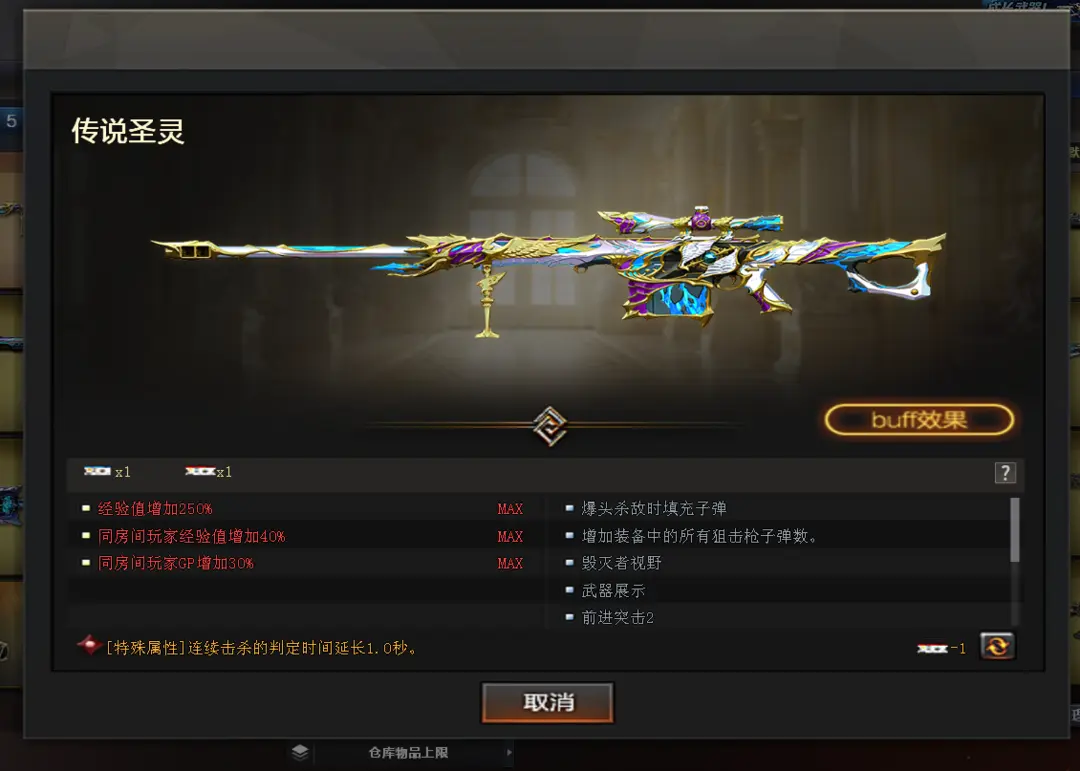Select the 经验值增加250% attribute row

305,508
